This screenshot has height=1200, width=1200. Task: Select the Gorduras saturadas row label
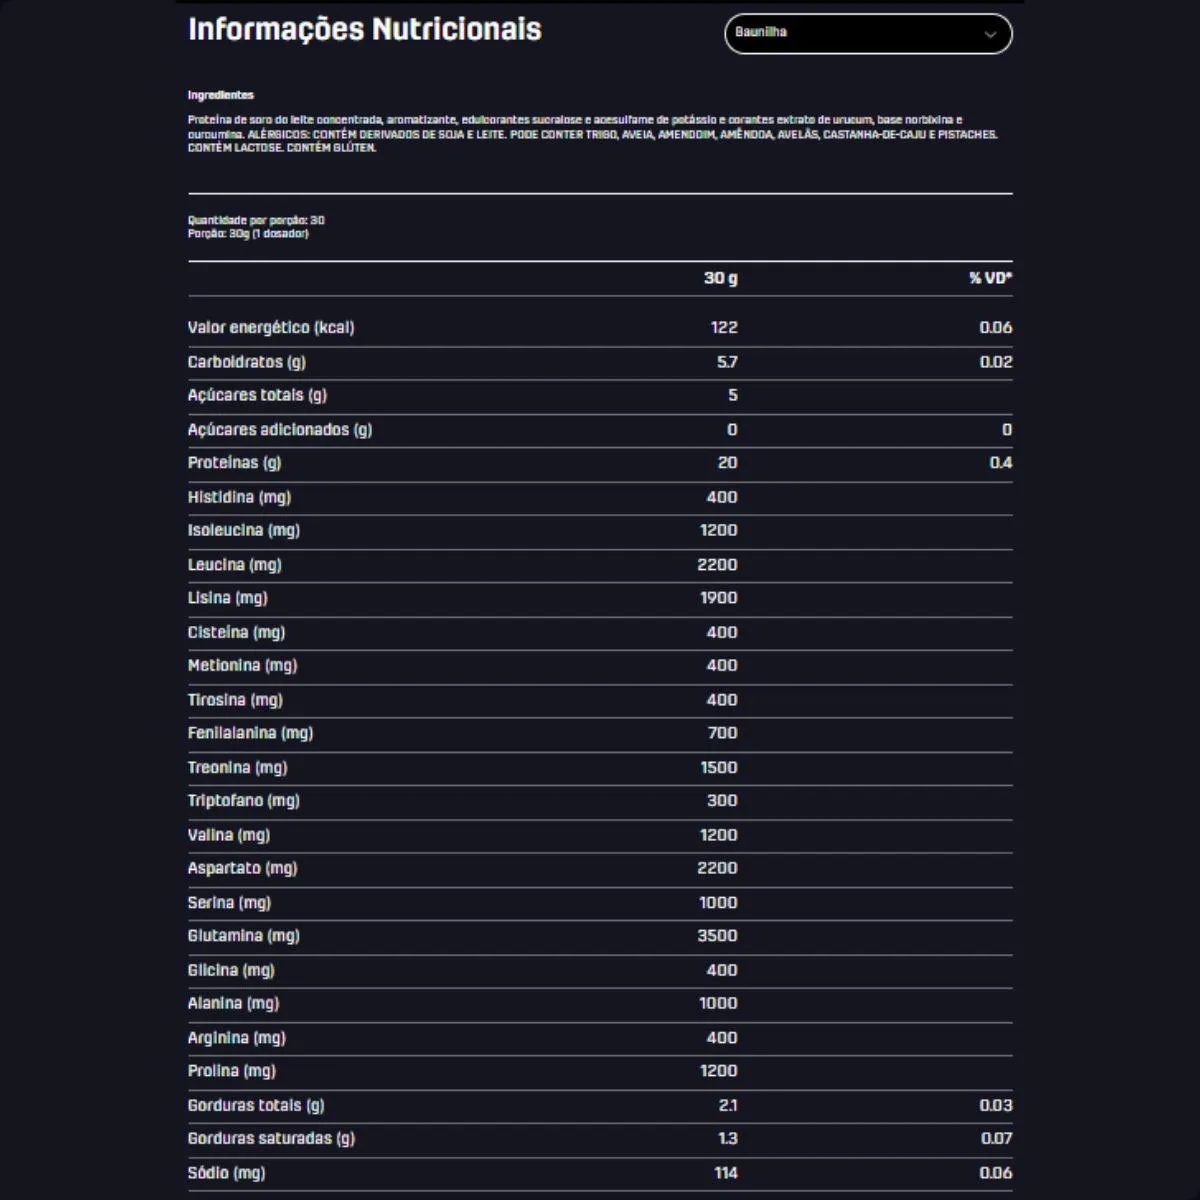coord(271,1138)
